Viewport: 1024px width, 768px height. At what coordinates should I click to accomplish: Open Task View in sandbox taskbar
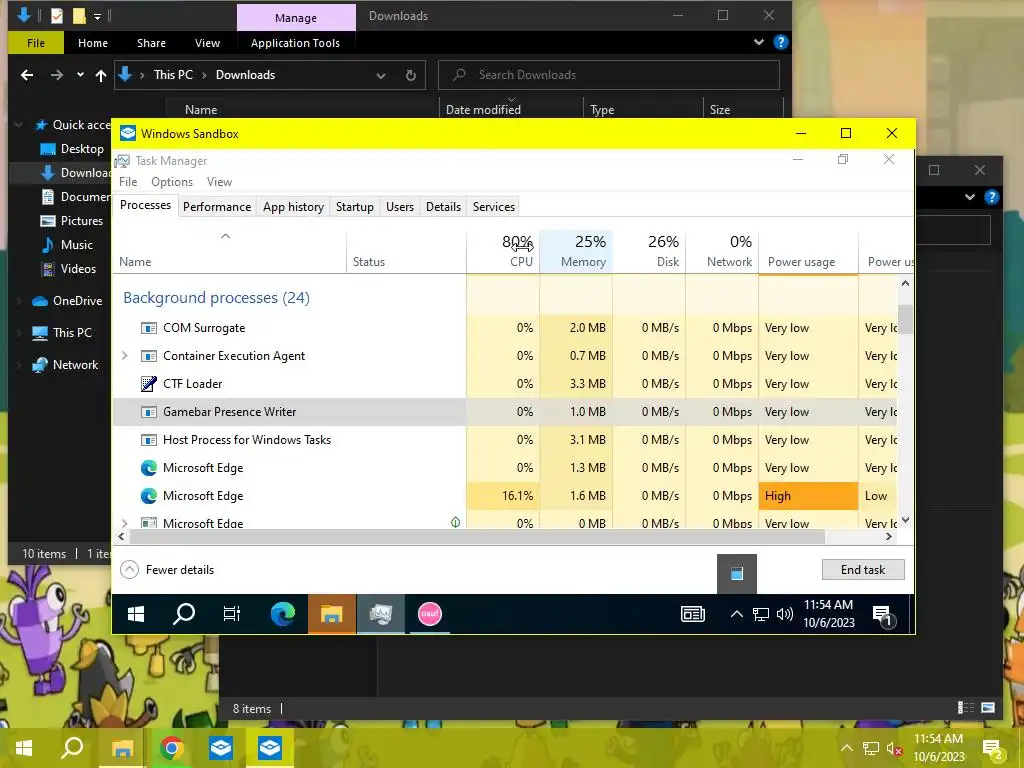(x=232, y=614)
